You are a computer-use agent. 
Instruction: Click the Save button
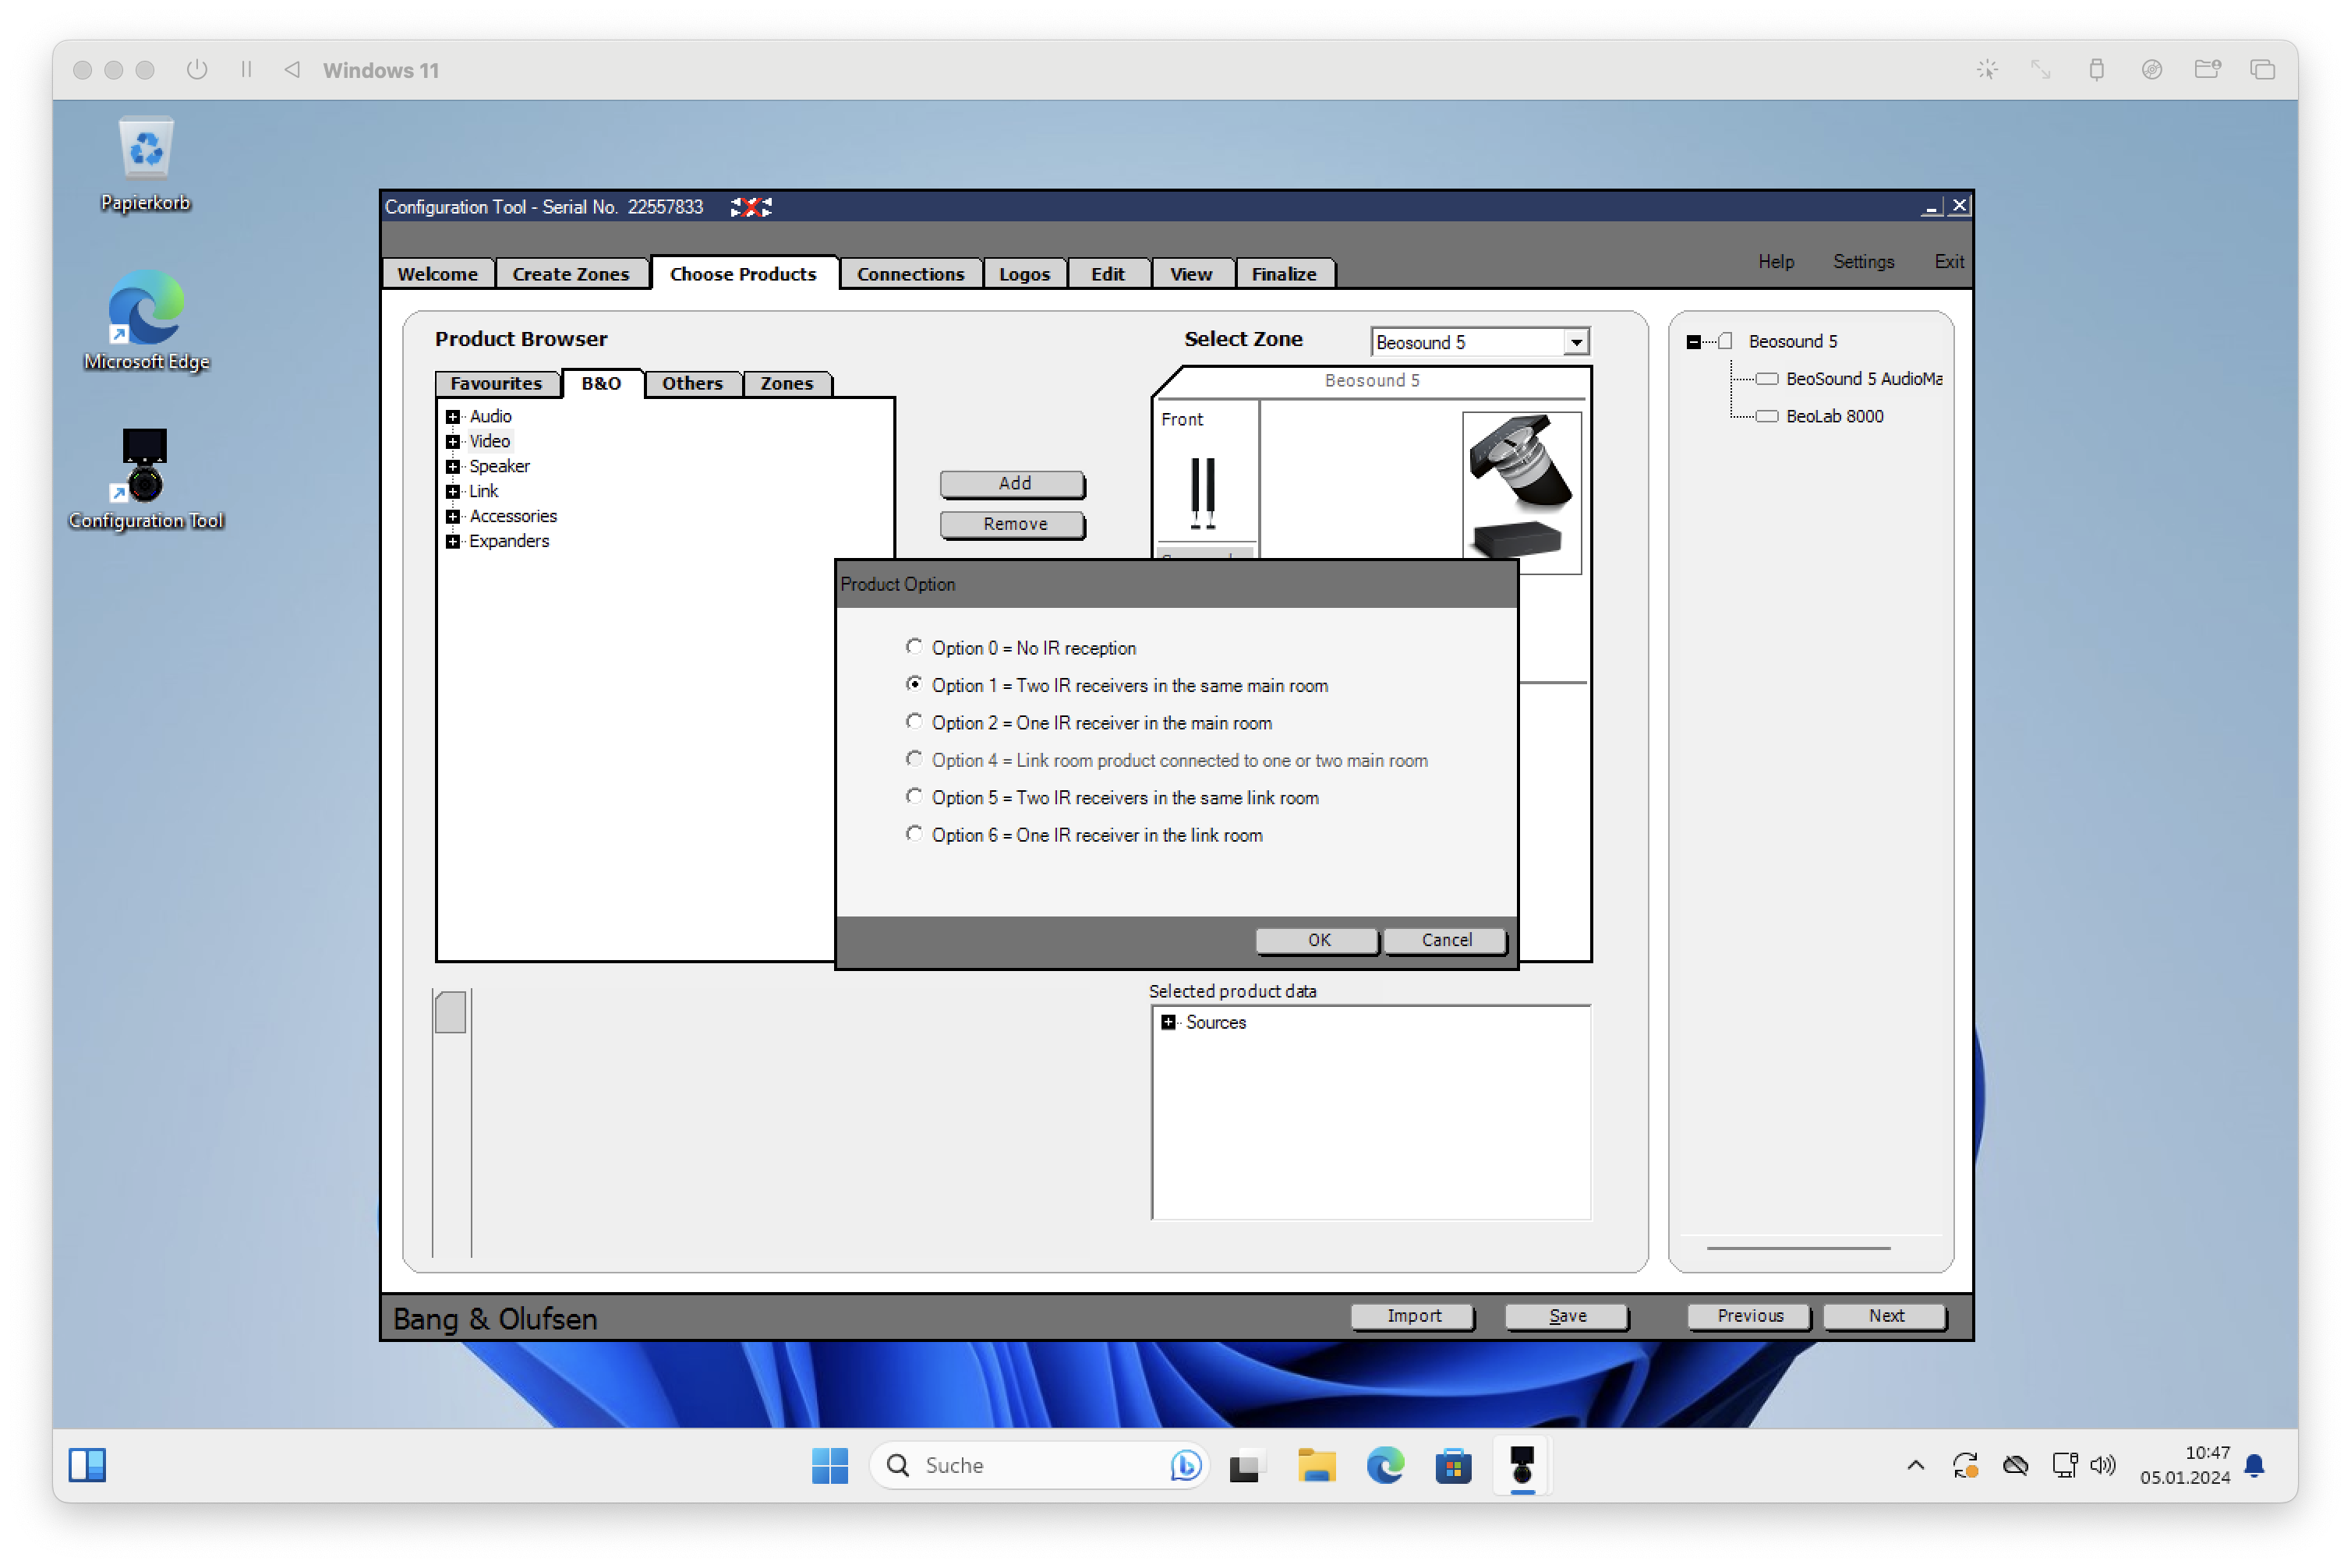click(1567, 1316)
